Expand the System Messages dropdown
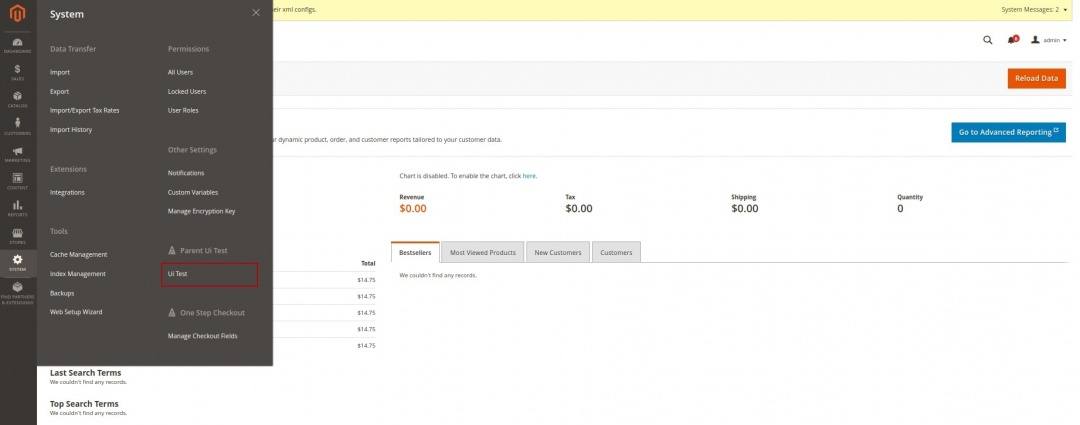The height and width of the screenshot is (425, 1080). (1034, 10)
